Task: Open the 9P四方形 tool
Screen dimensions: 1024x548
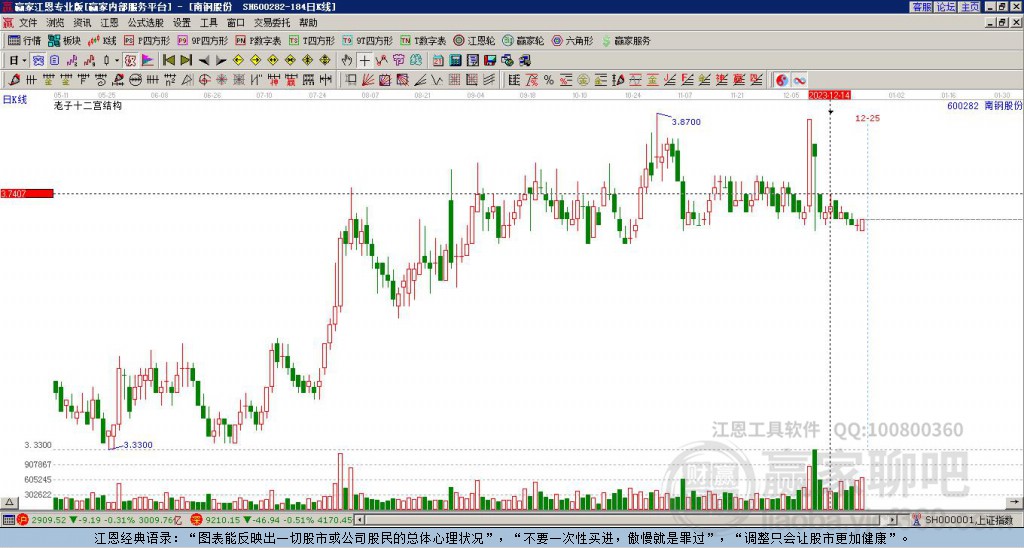Action: [x=202, y=40]
